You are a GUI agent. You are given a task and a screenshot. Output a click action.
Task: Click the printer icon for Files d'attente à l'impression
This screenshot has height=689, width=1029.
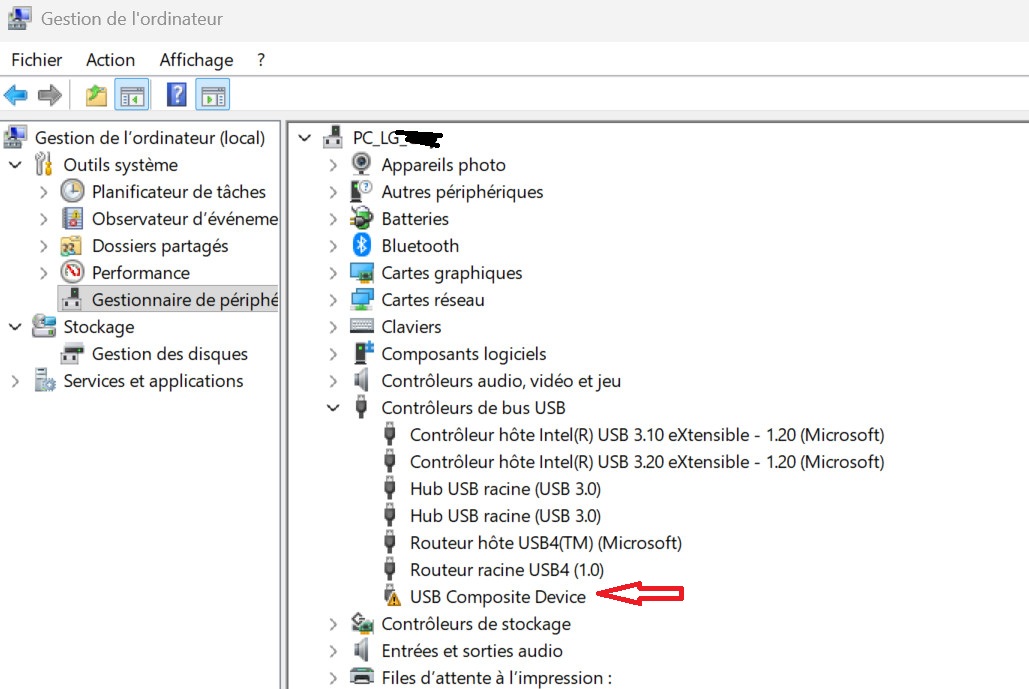[362, 677]
